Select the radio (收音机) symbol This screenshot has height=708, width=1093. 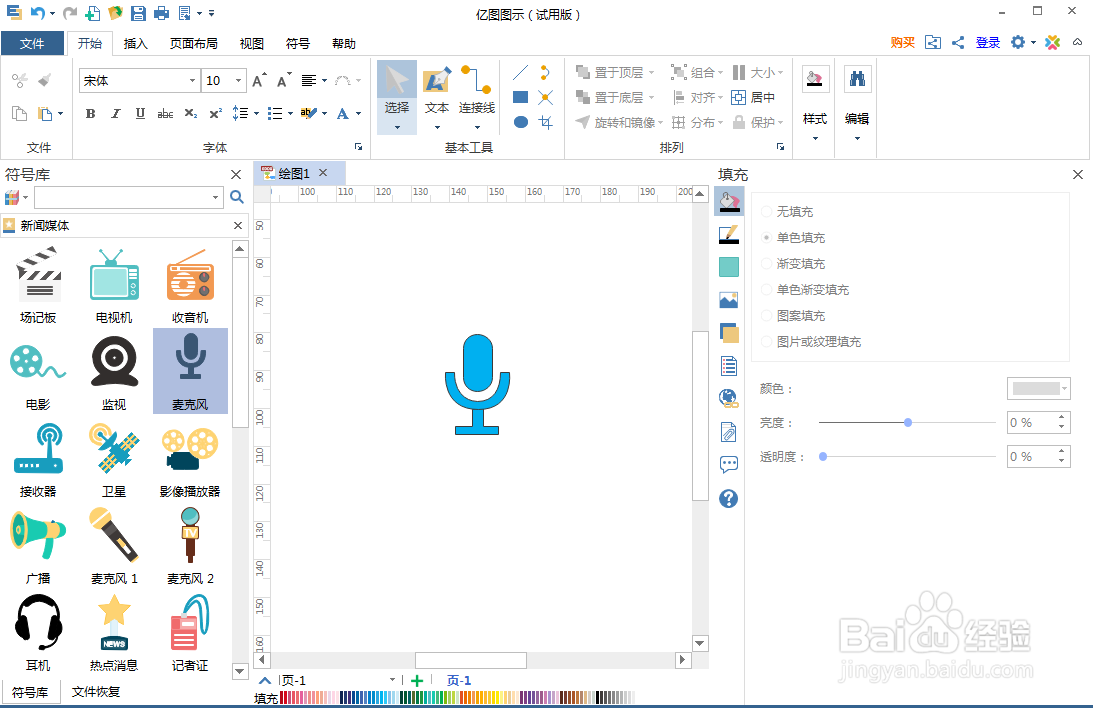pos(190,286)
